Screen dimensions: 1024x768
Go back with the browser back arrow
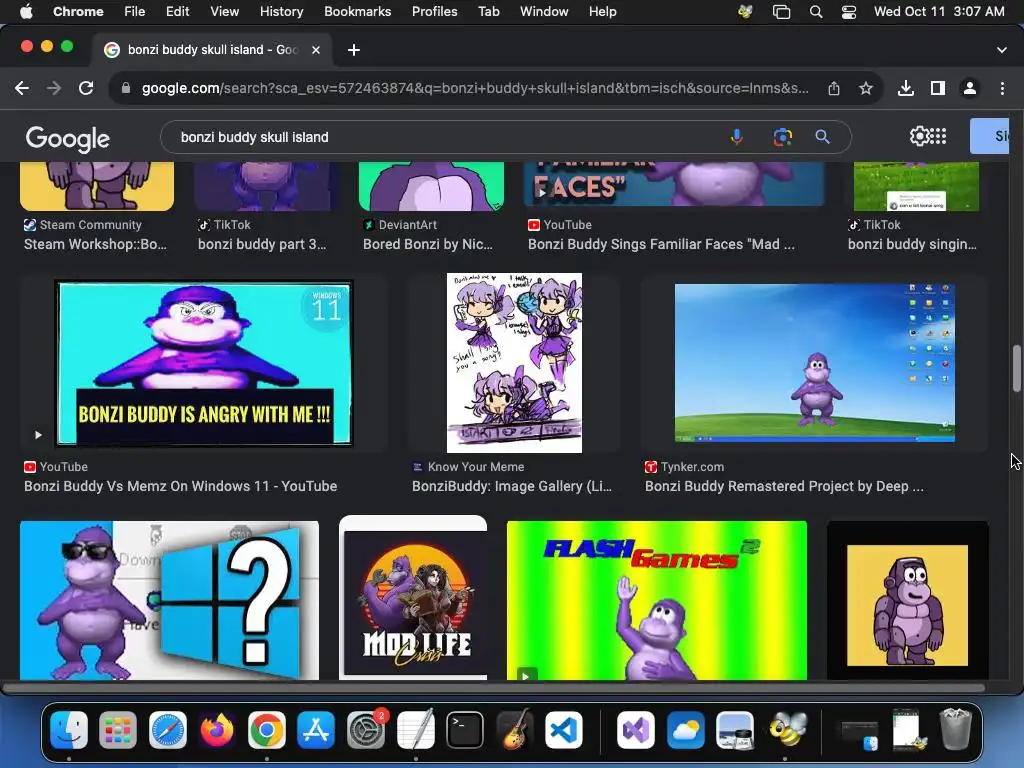pyautogui.click(x=22, y=88)
